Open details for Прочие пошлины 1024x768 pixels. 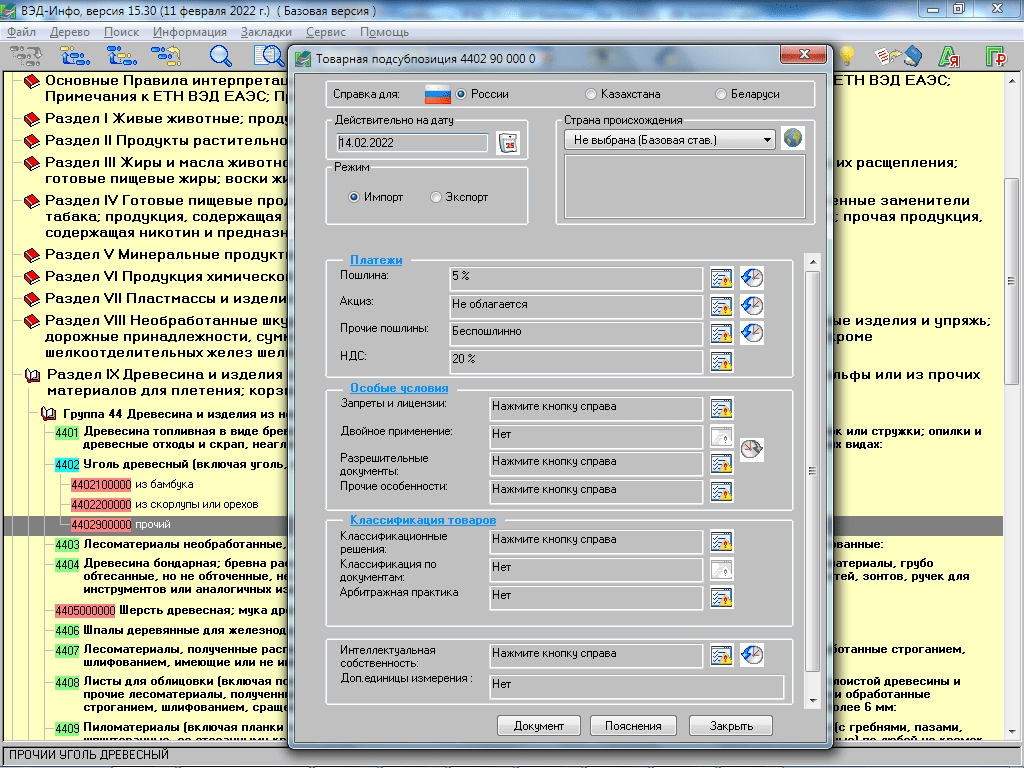coord(721,333)
